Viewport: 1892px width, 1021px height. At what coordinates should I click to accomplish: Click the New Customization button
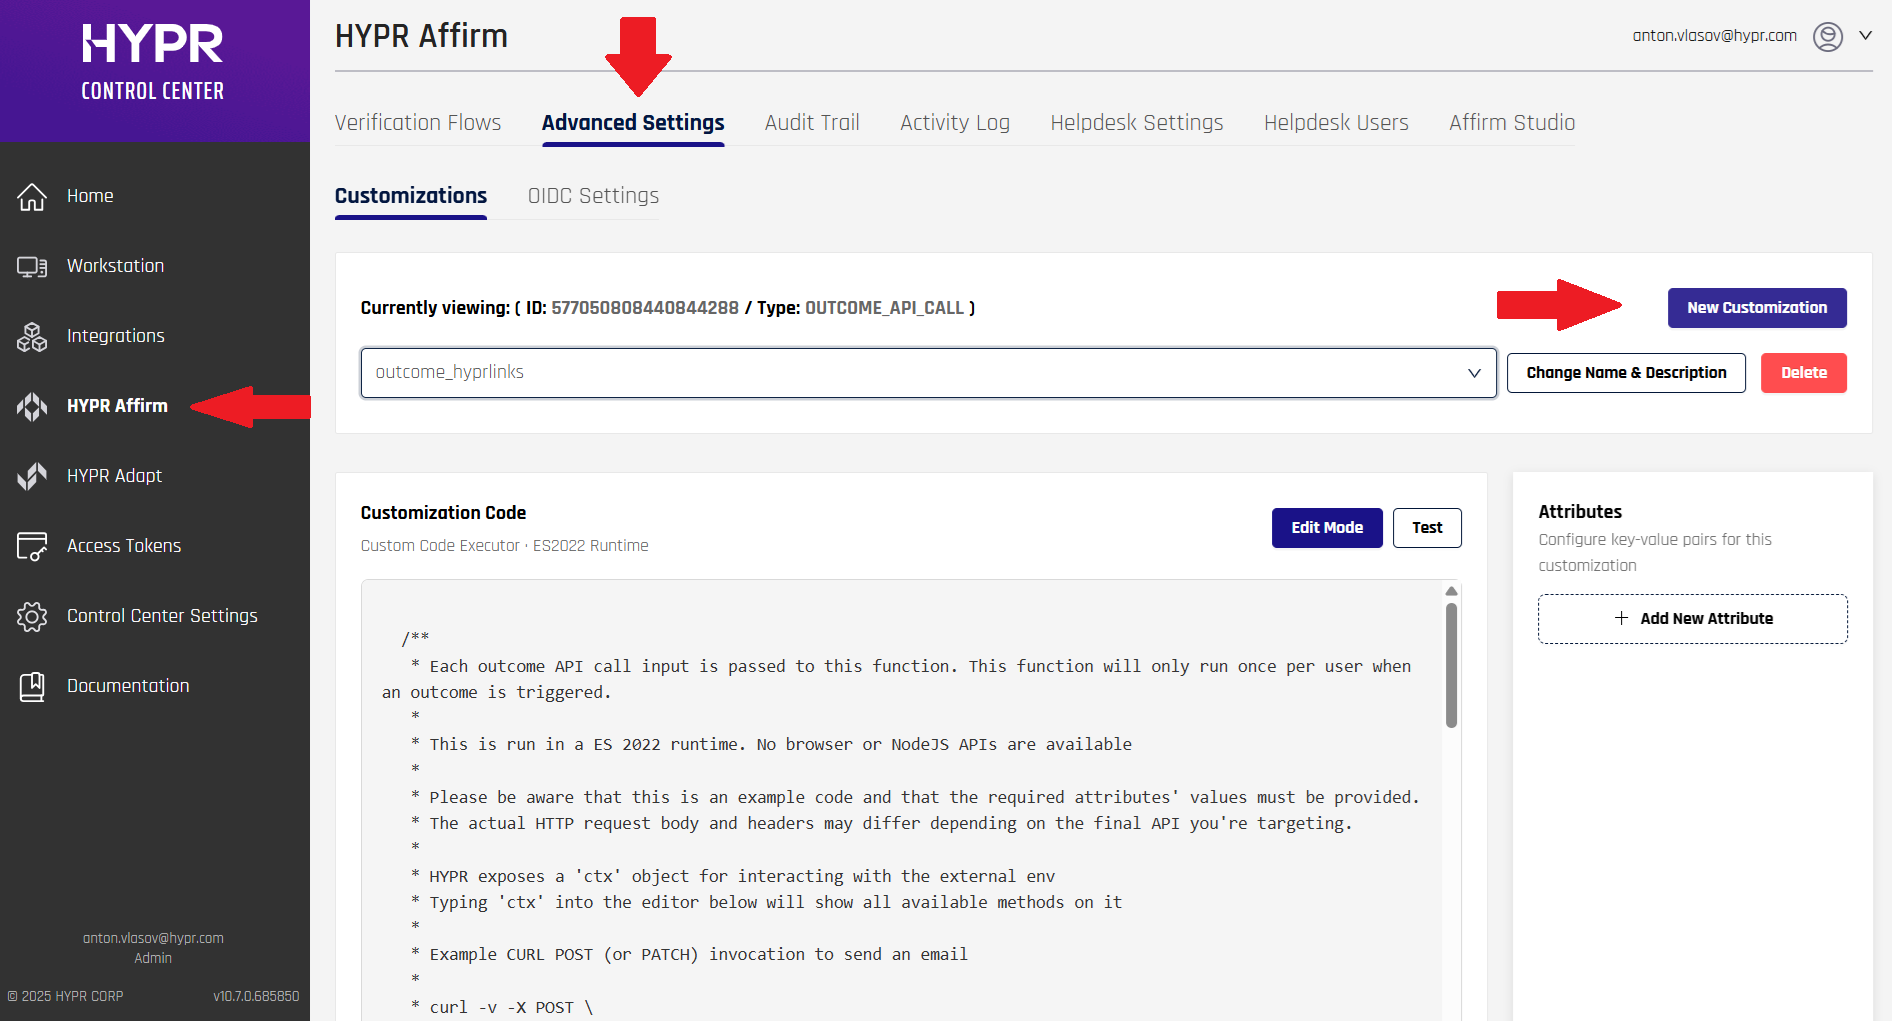coord(1757,308)
